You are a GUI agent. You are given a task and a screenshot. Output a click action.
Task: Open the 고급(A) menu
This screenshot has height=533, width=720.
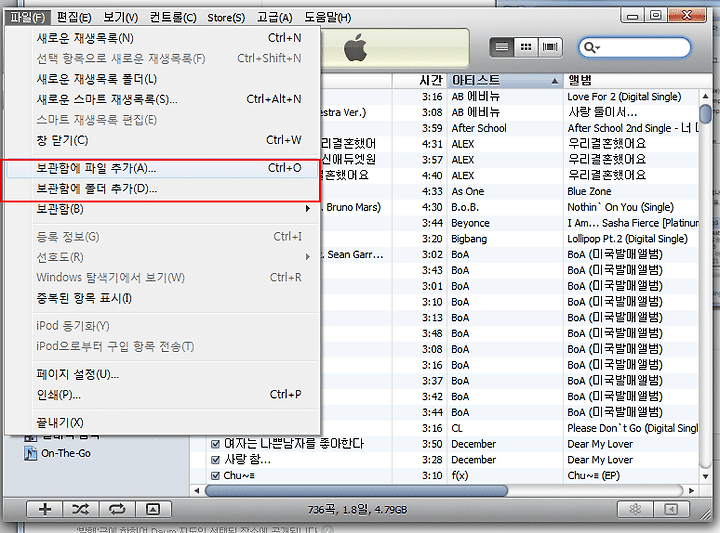(275, 17)
